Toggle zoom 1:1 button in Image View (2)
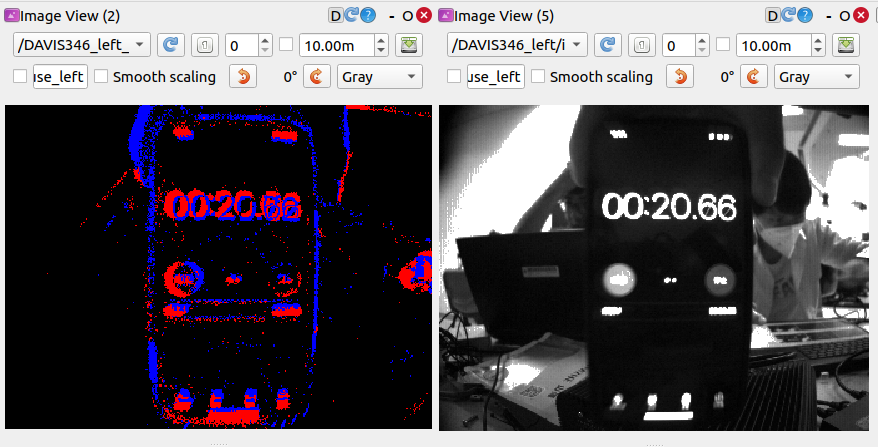Image resolution: width=878 pixels, height=447 pixels. (x=205, y=45)
